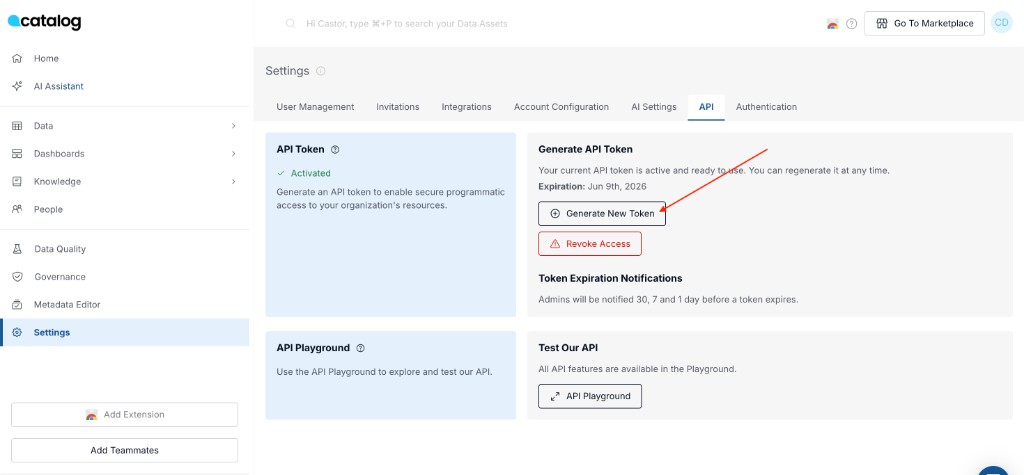
Task: Click the Test Our API heading
Action: click(568, 348)
